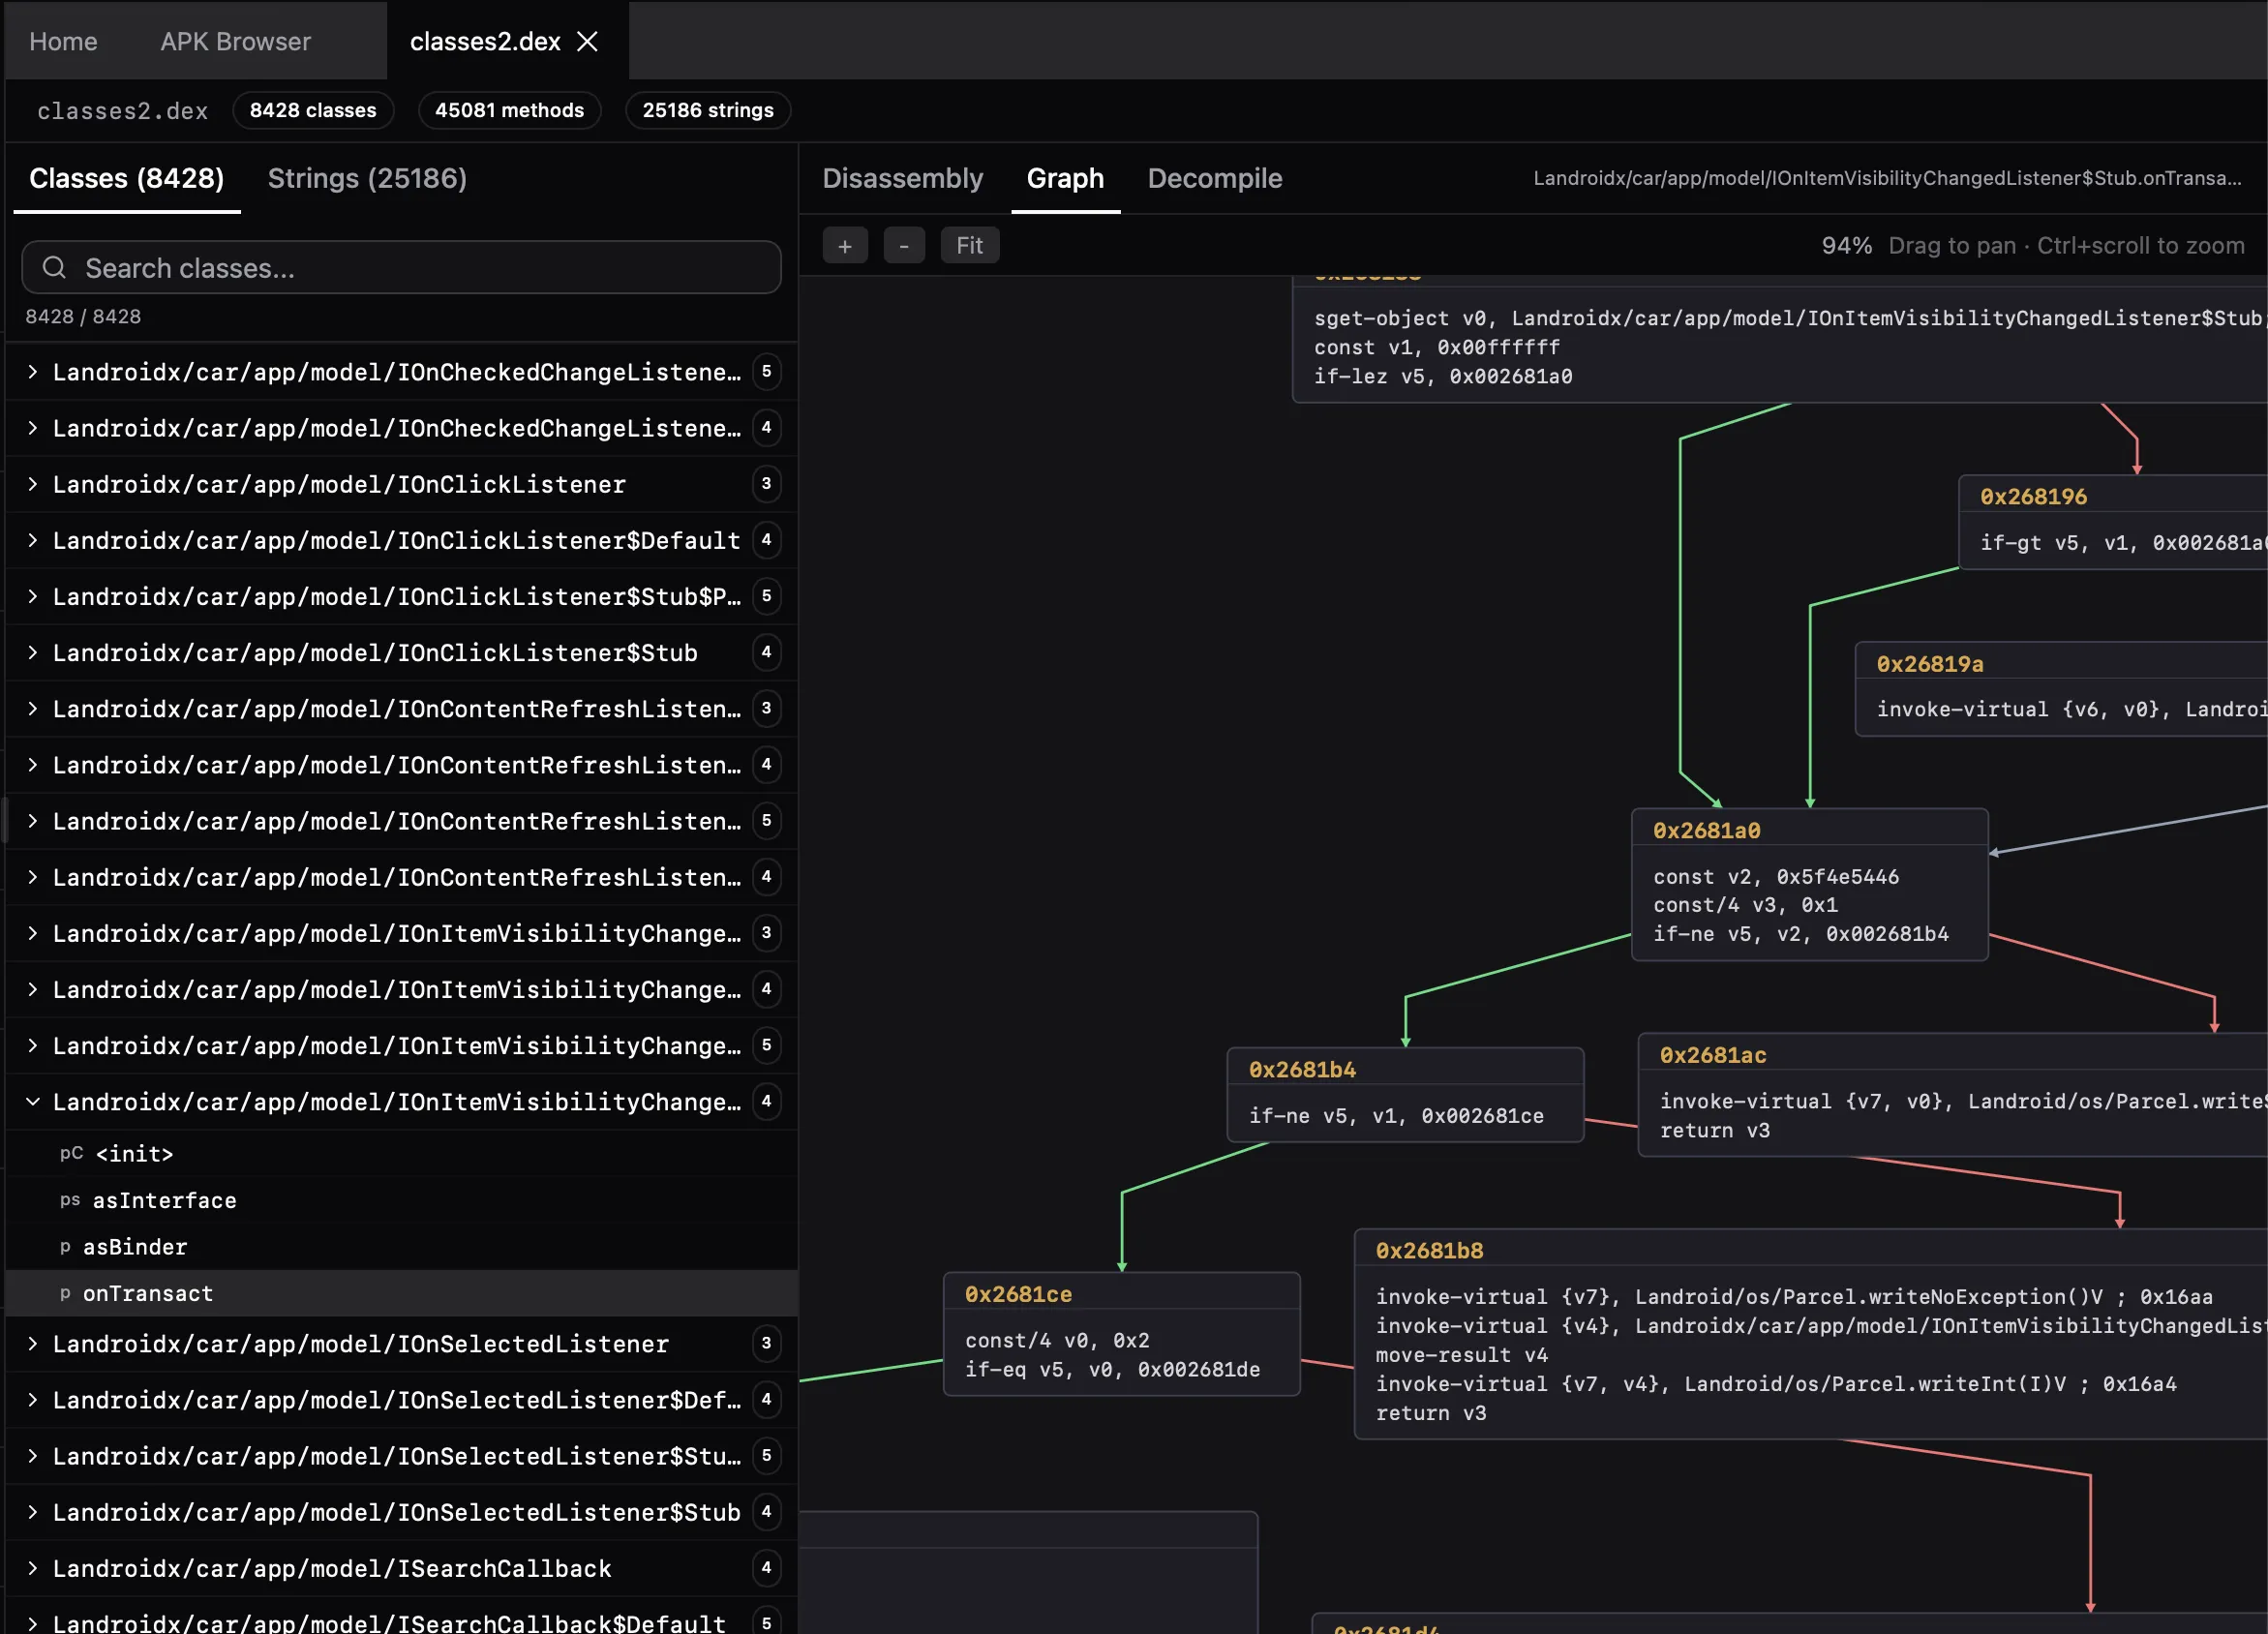2268x1634 pixels.
Task: Select the onTransact method
Action: tap(148, 1293)
